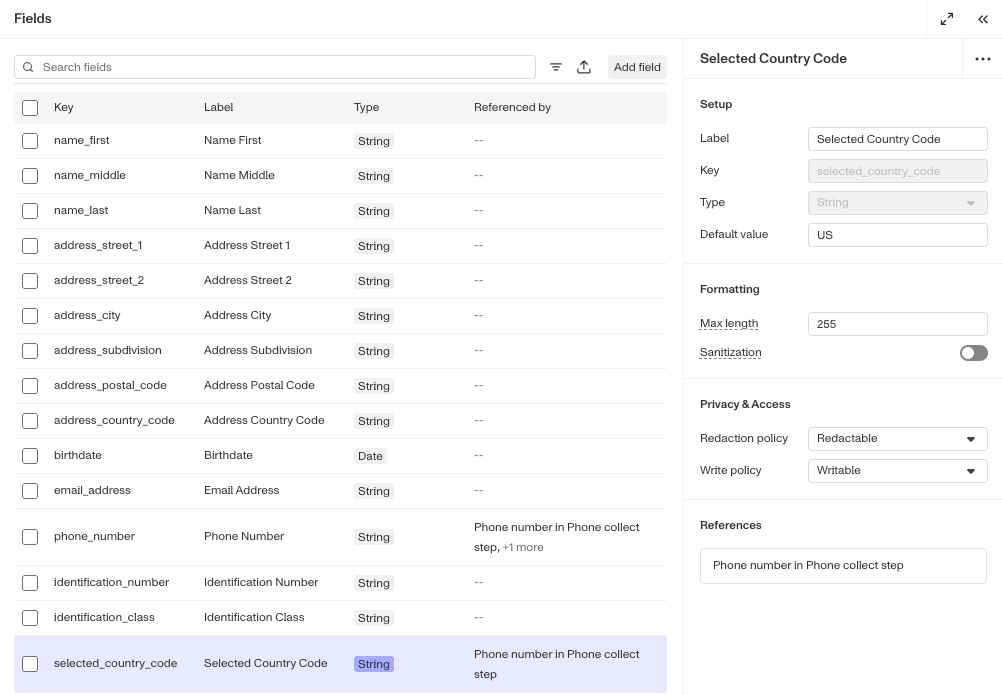Open the Write policy dropdown
The height and width of the screenshot is (695, 1002).
[897, 471]
